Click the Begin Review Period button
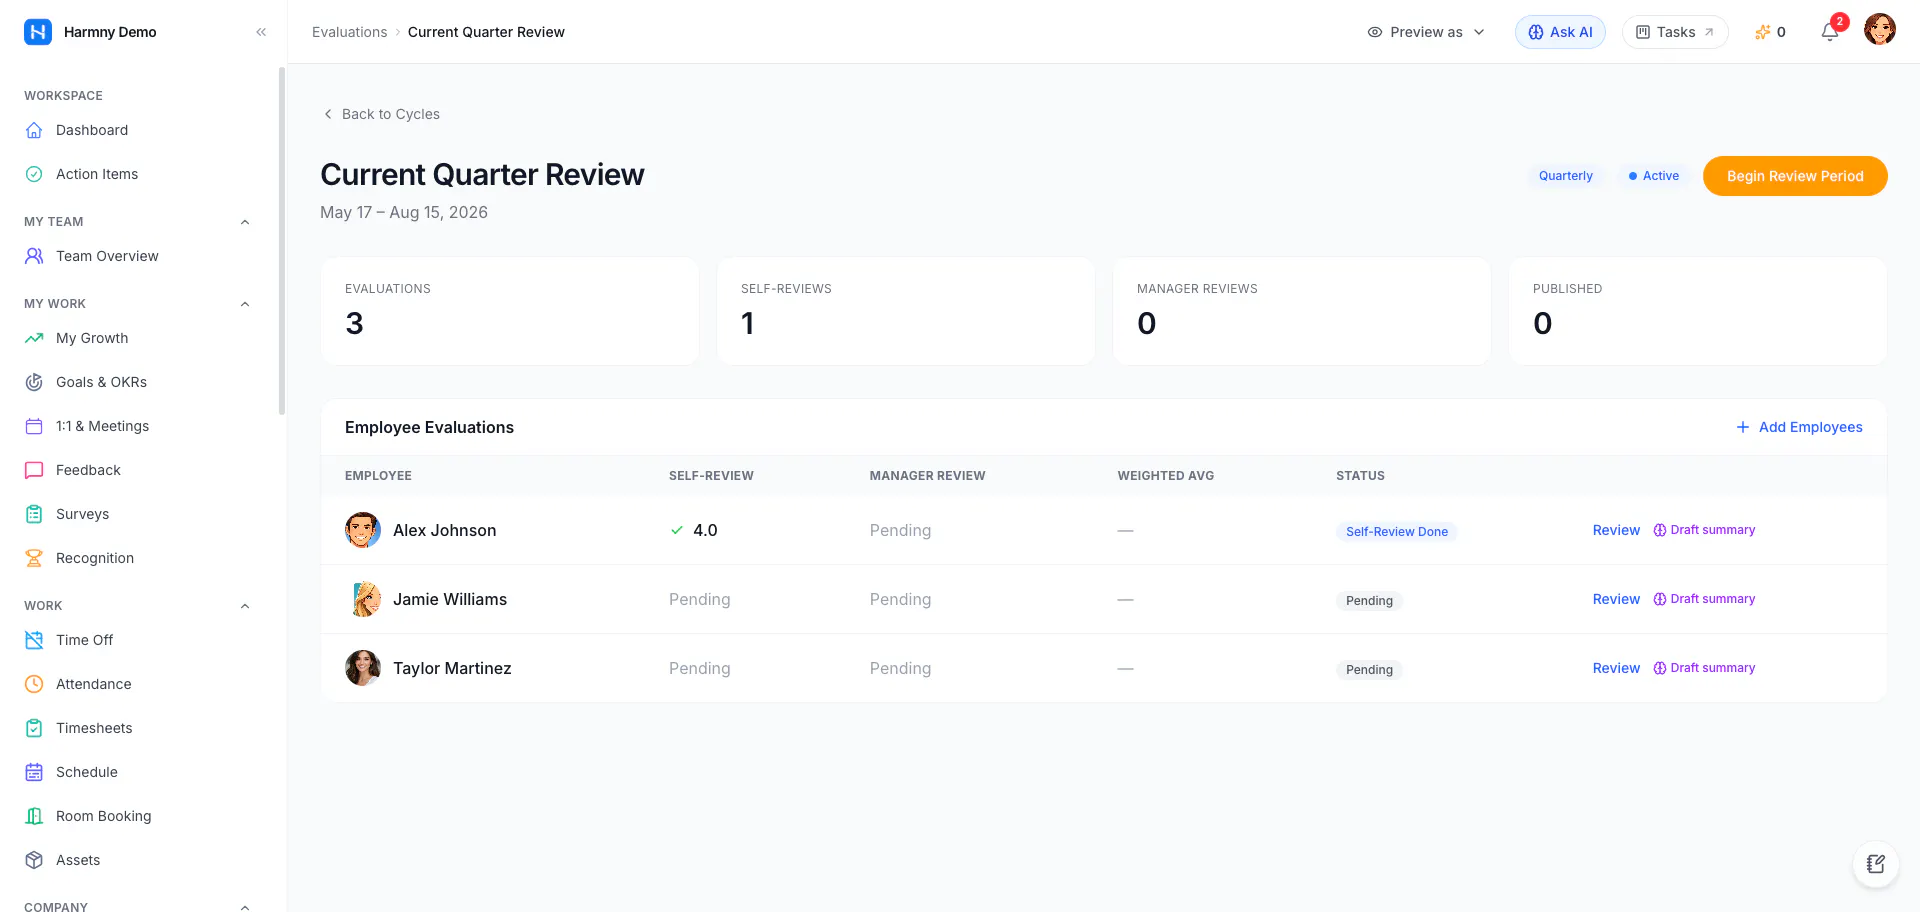1920x912 pixels. [x=1795, y=176]
